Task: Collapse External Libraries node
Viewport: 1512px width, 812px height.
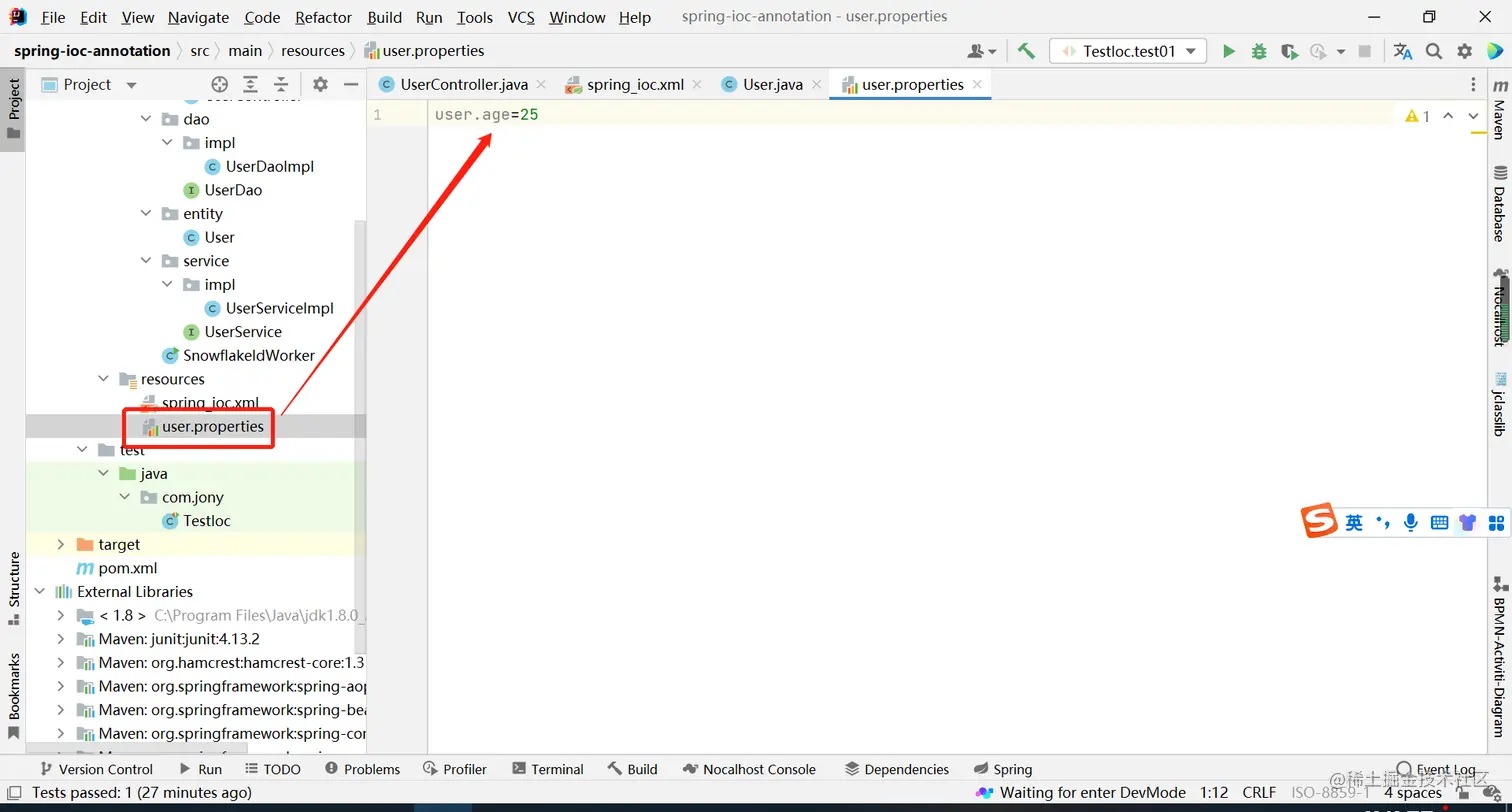Action: (x=40, y=591)
